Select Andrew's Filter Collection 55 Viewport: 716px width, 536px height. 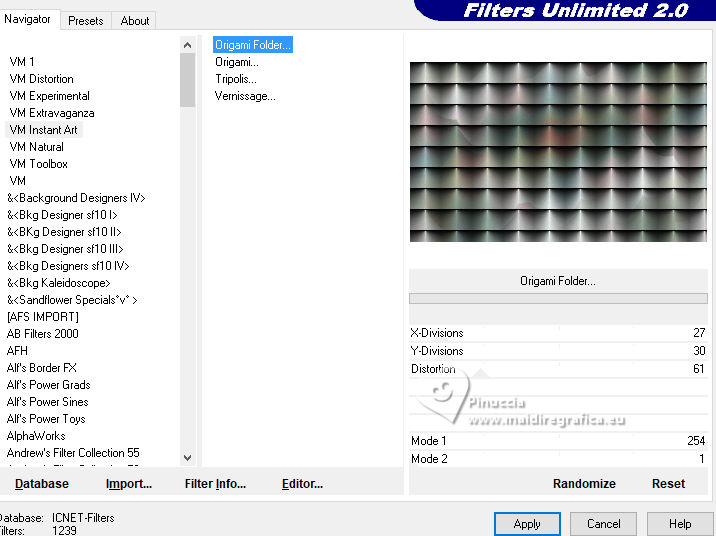point(73,453)
